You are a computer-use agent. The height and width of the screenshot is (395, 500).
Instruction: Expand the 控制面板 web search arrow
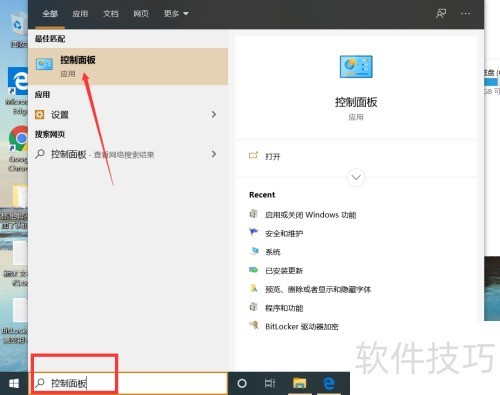pyautogui.click(x=214, y=154)
